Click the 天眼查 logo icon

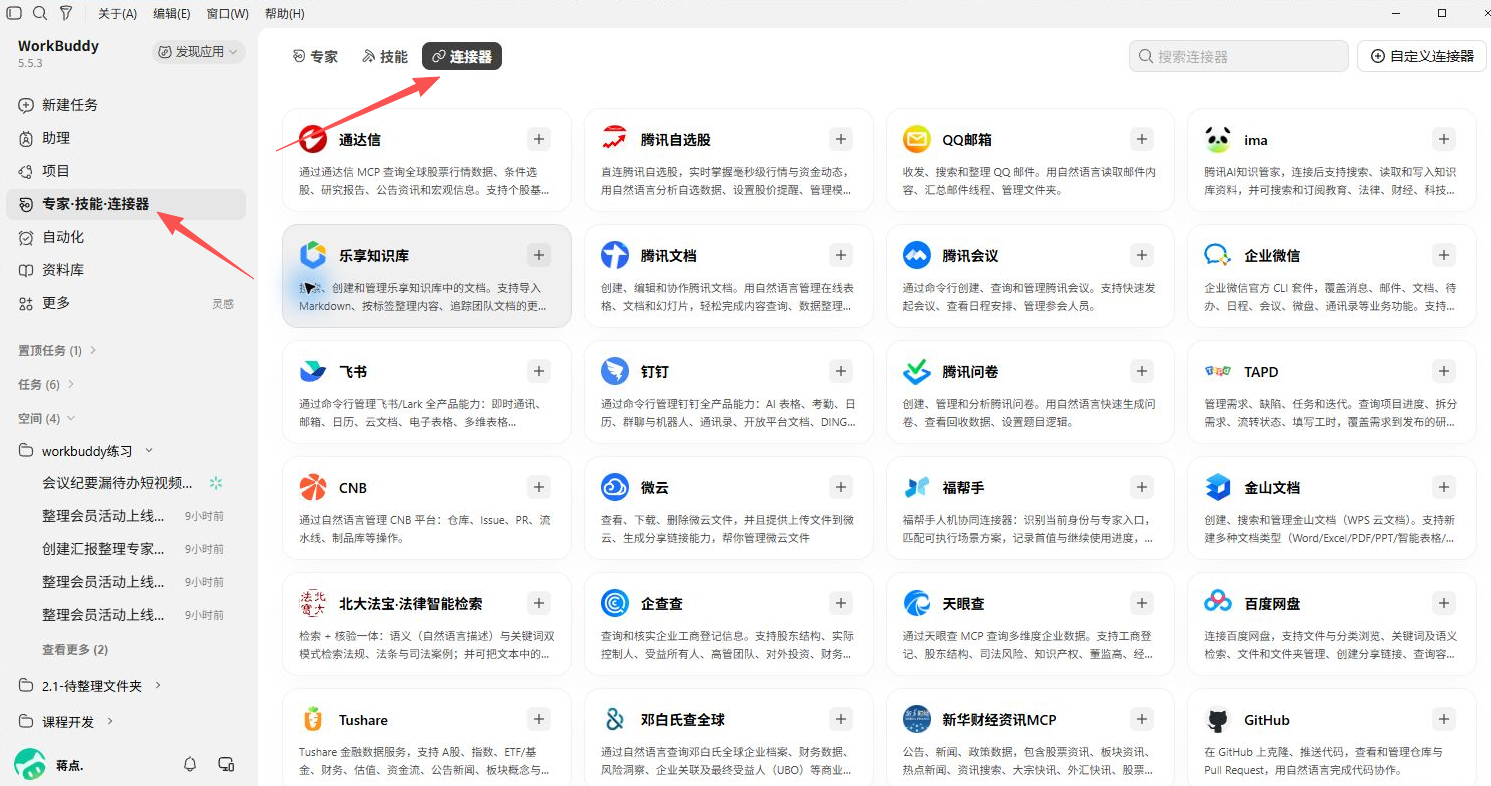(916, 603)
